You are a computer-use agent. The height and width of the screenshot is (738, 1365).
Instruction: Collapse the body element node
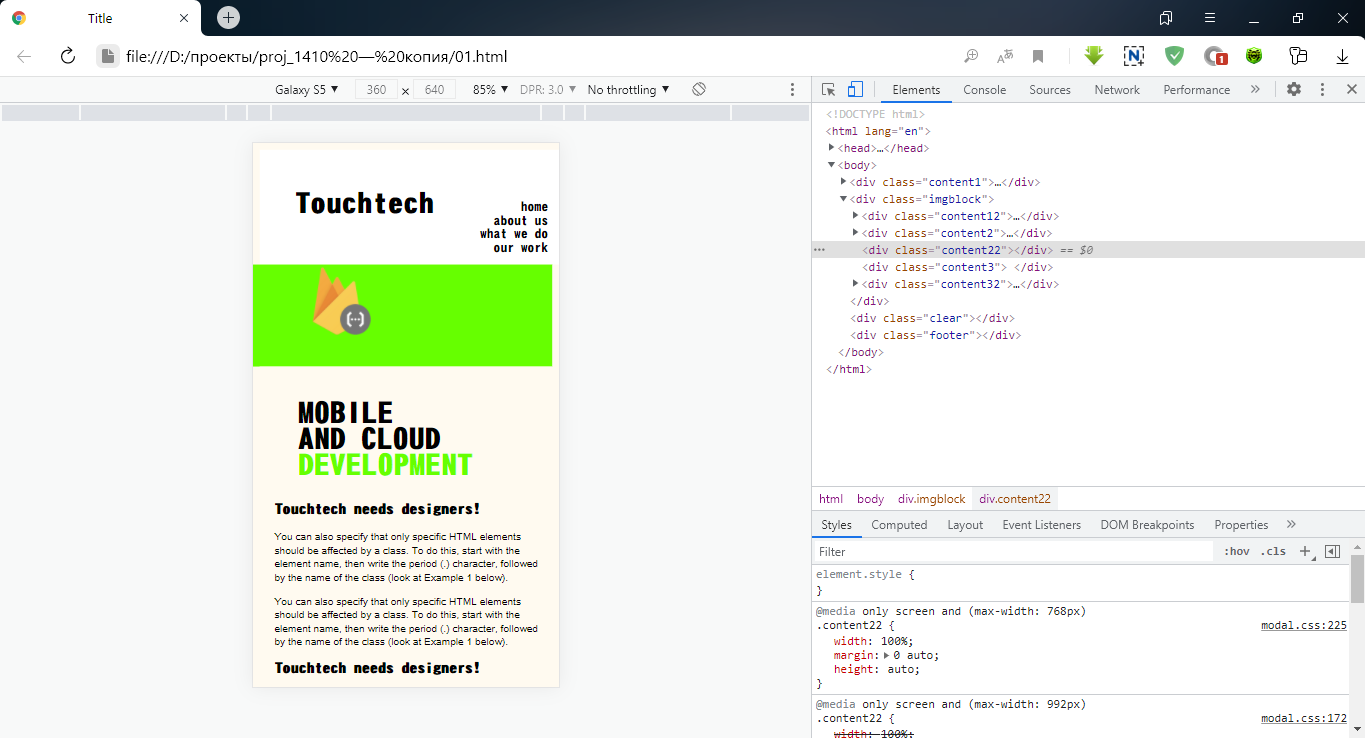point(832,165)
